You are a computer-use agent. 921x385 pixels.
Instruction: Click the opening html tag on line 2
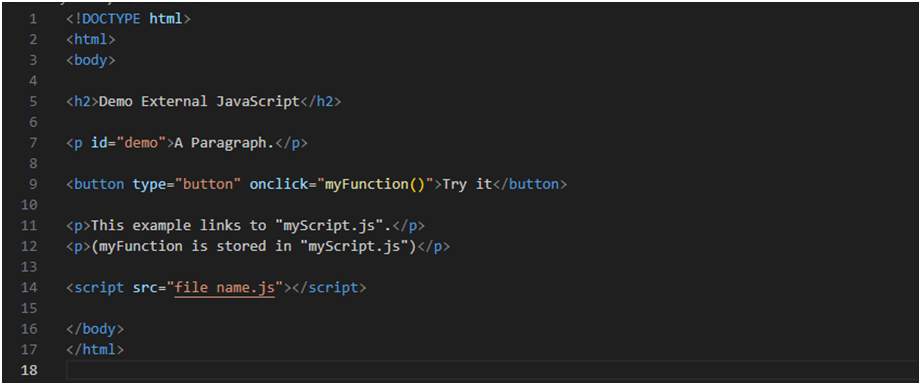tap(90, 39)
